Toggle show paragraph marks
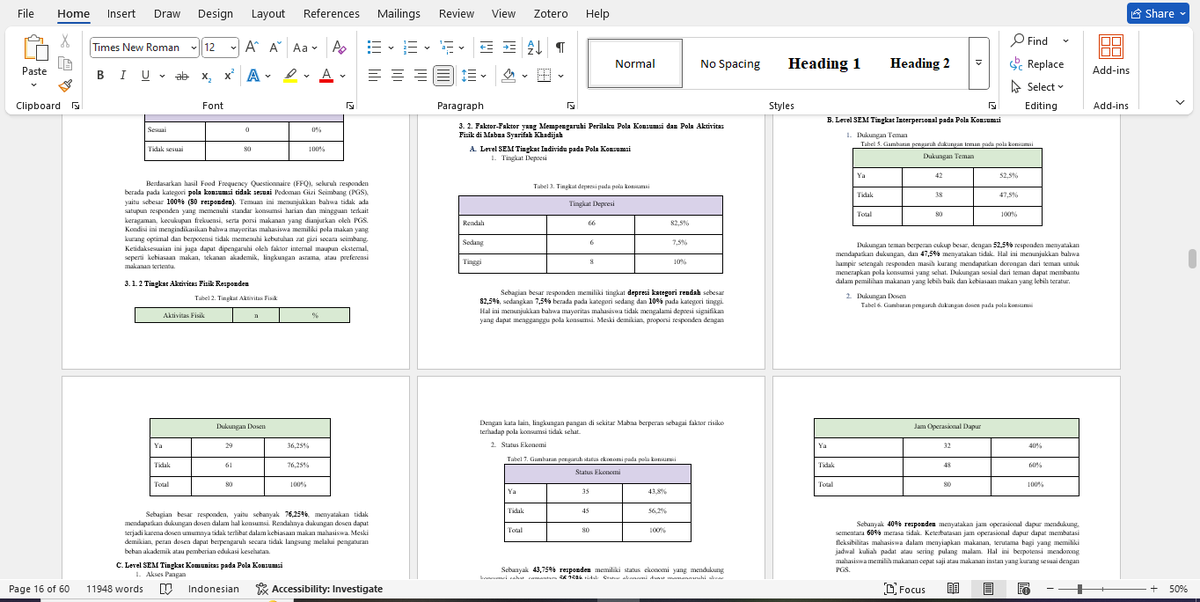This screenshot has height=602, width=1200. coord(561,47)
